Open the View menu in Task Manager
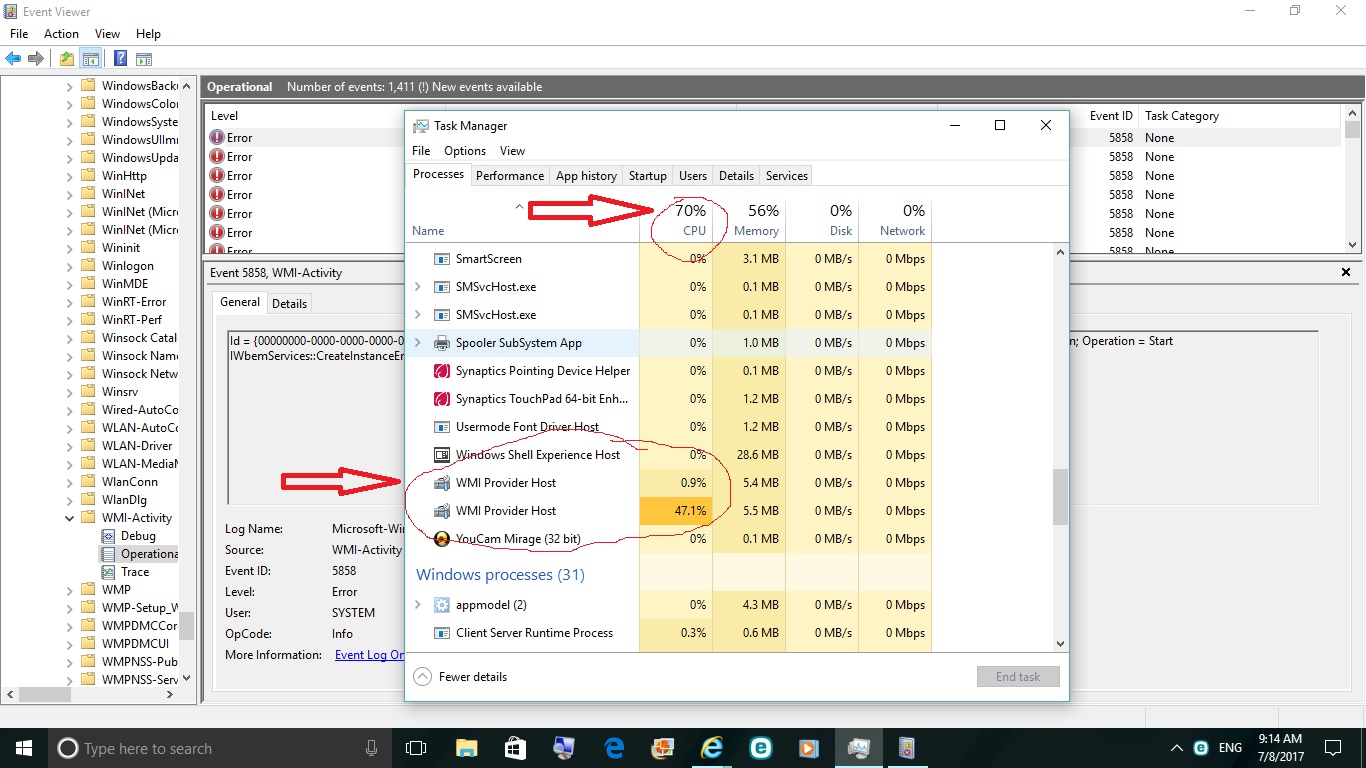The width and height of the screenshot is (1366, 768). click(x=512, y=151)
